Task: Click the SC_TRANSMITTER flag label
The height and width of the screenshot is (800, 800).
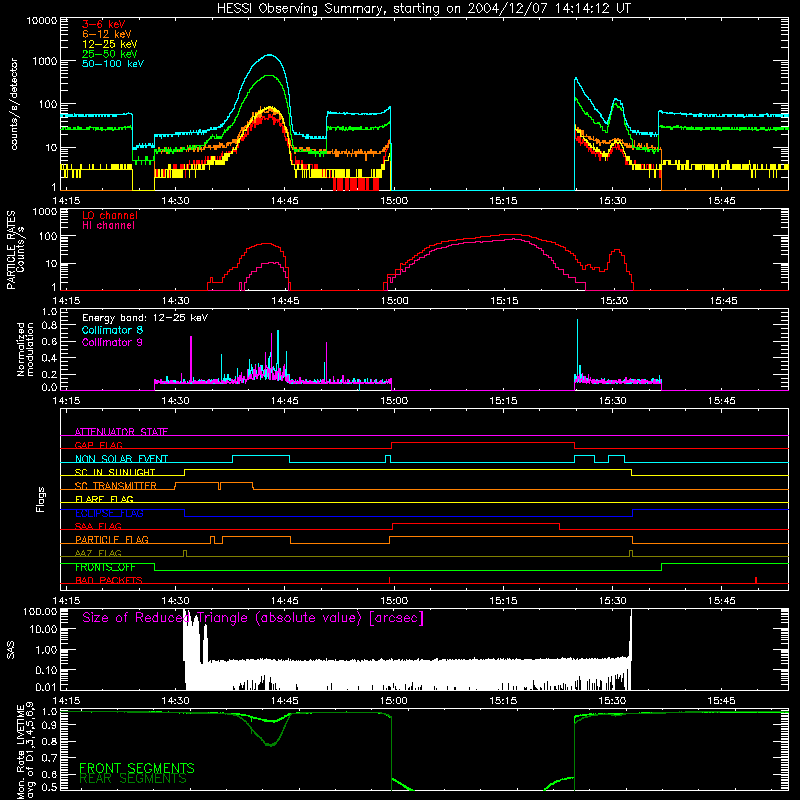Action: (115, 486)
